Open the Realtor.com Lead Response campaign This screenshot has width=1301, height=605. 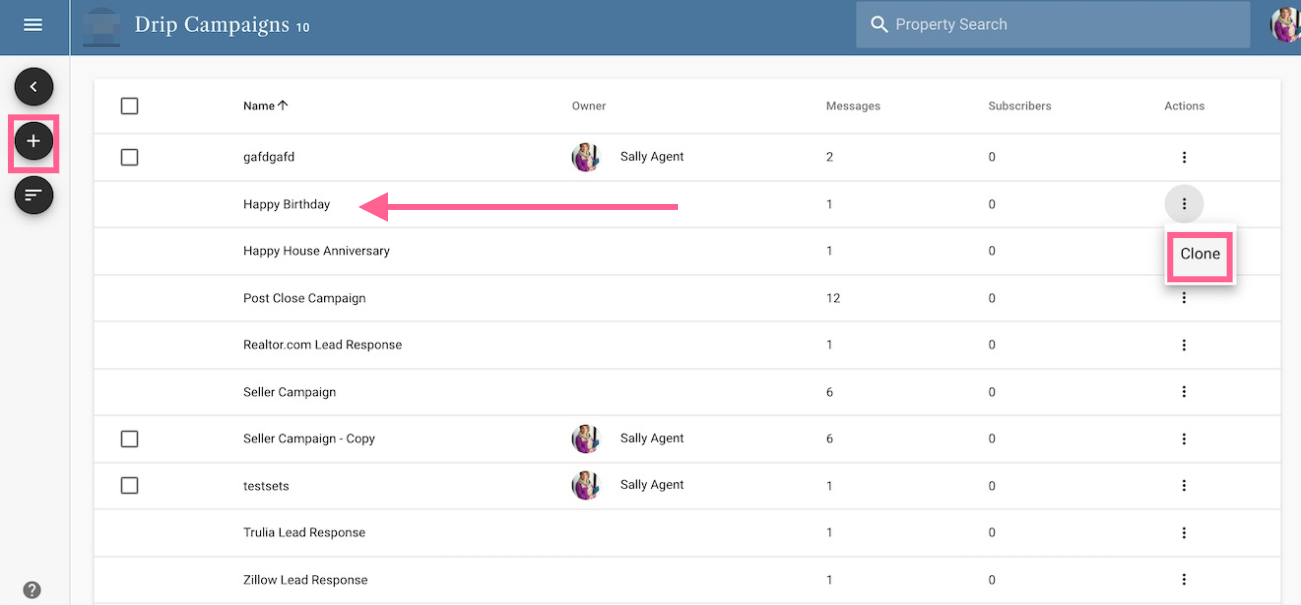pos(322,345)
